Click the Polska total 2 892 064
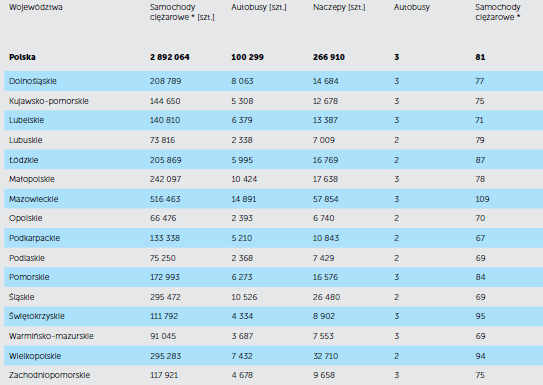The image size is (543, 385). [x=170, y=57]
